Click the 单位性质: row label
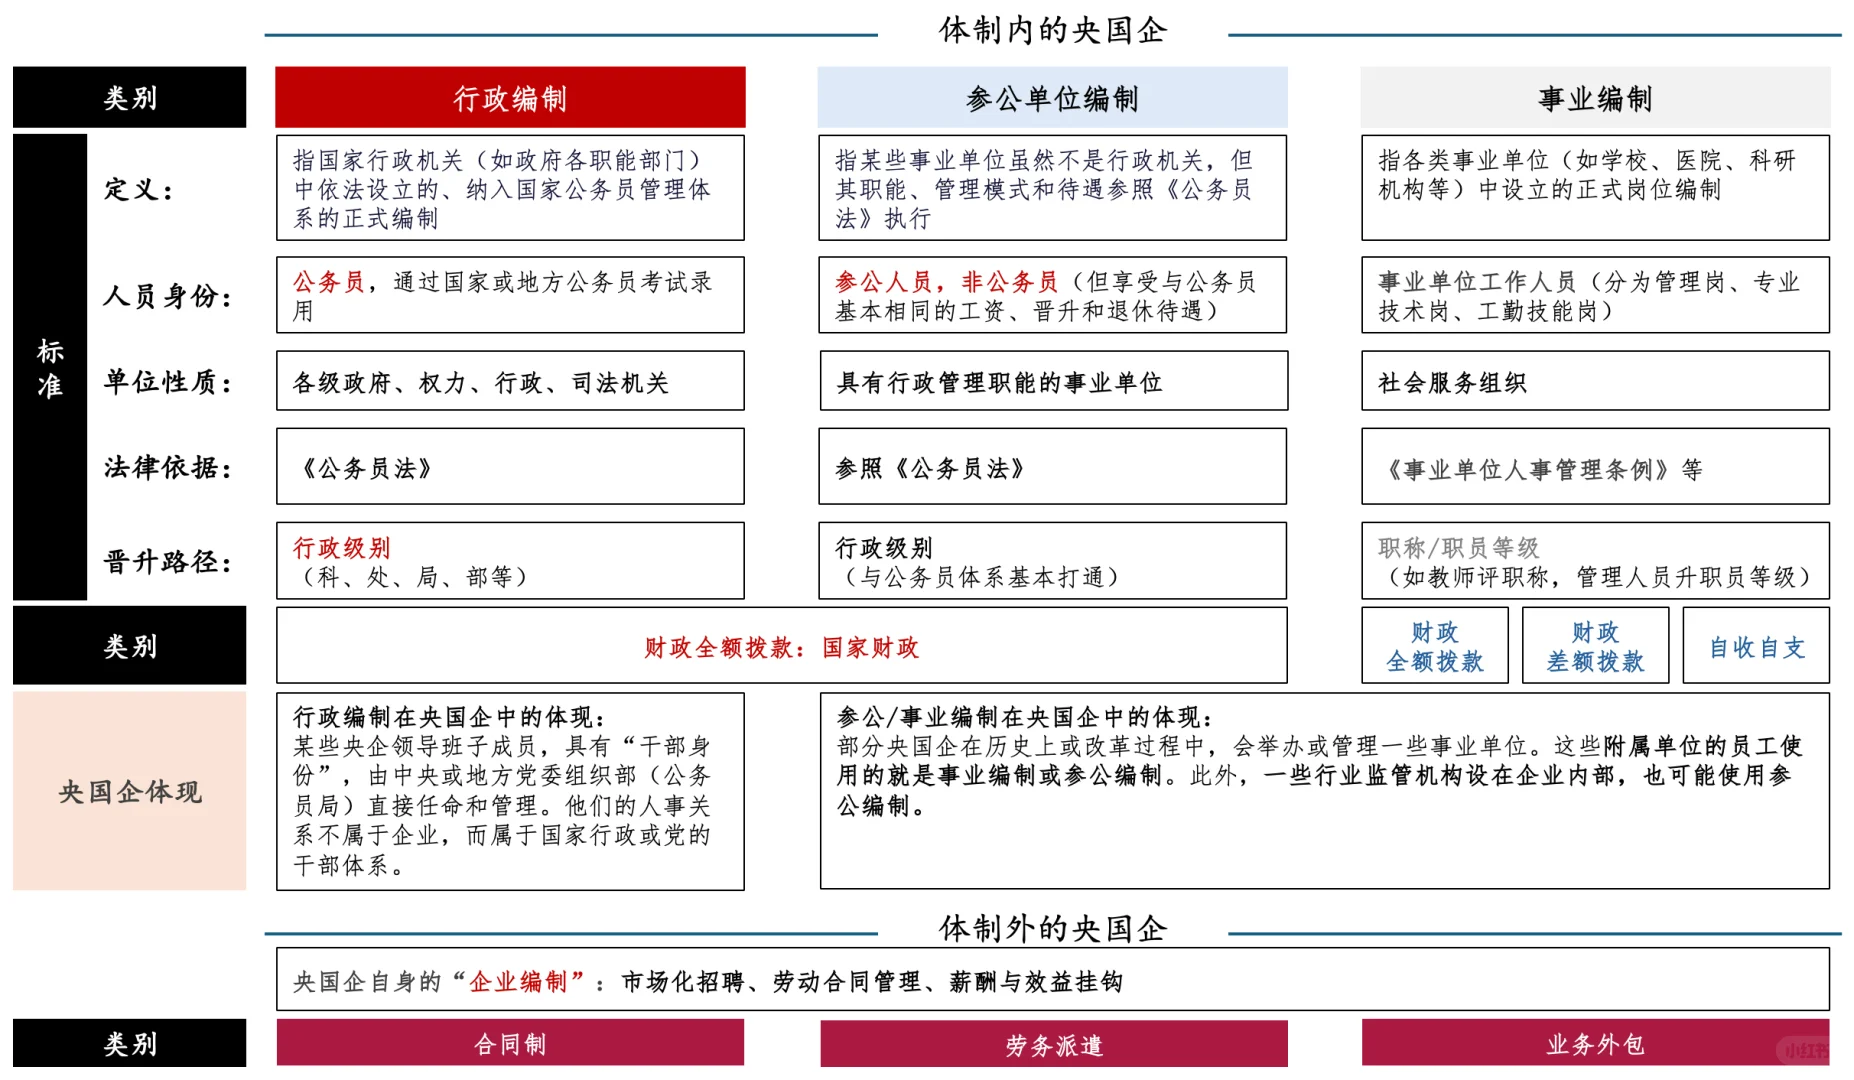Viewport: 1854px width, 1080px height. click(x=168, y=381)
